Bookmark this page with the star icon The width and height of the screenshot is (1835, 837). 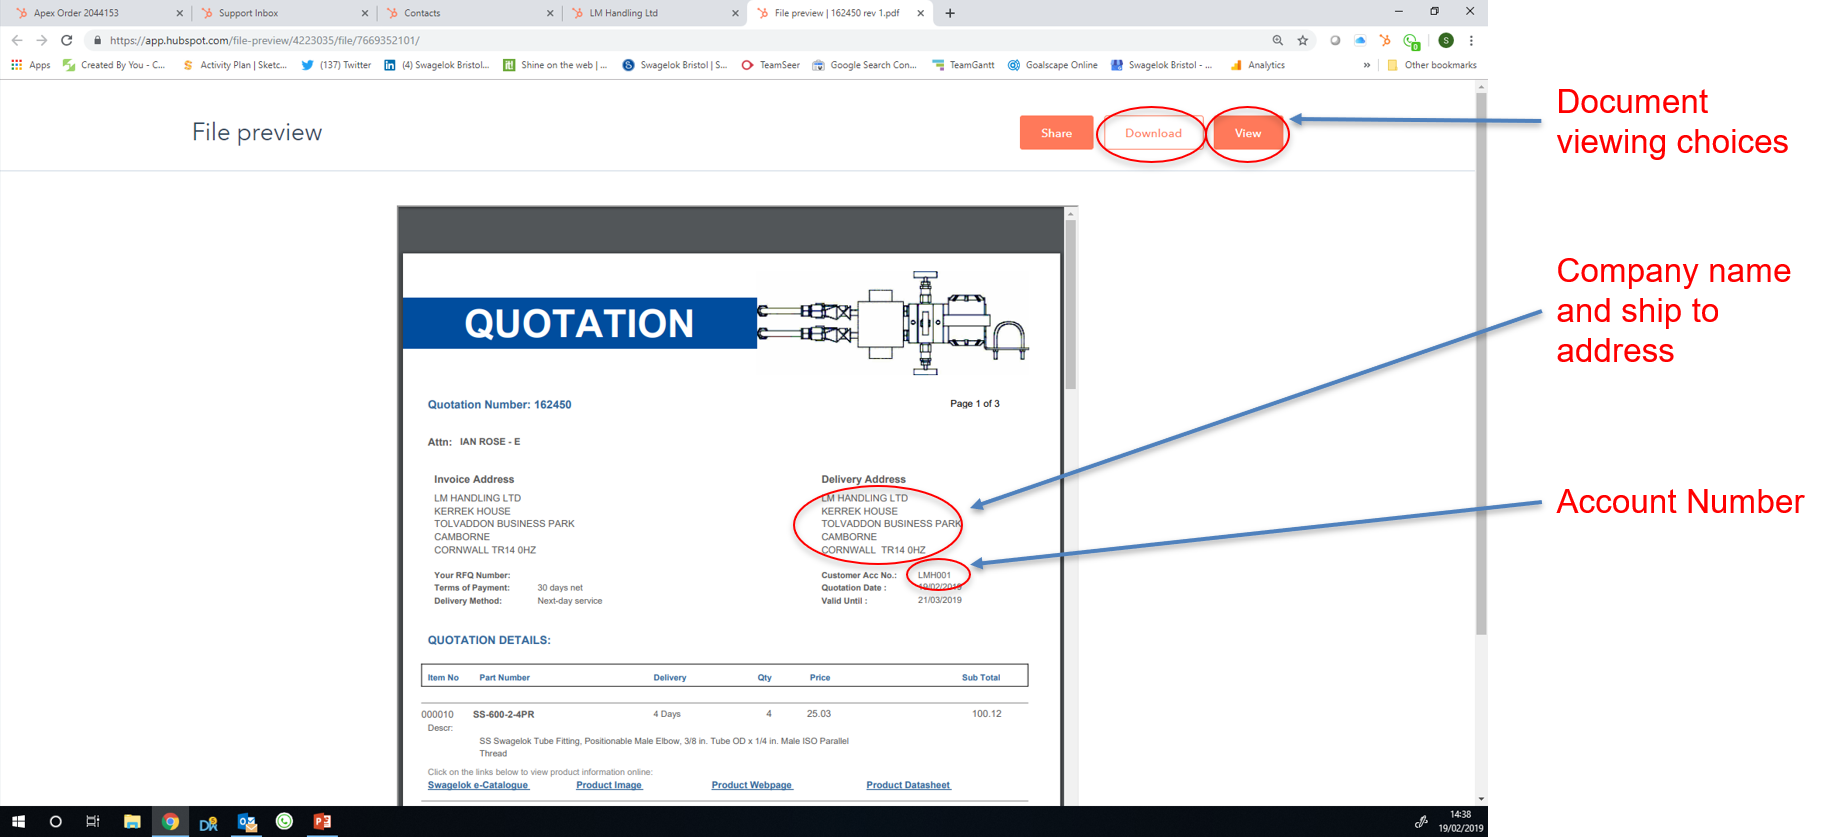point(1302,41)
